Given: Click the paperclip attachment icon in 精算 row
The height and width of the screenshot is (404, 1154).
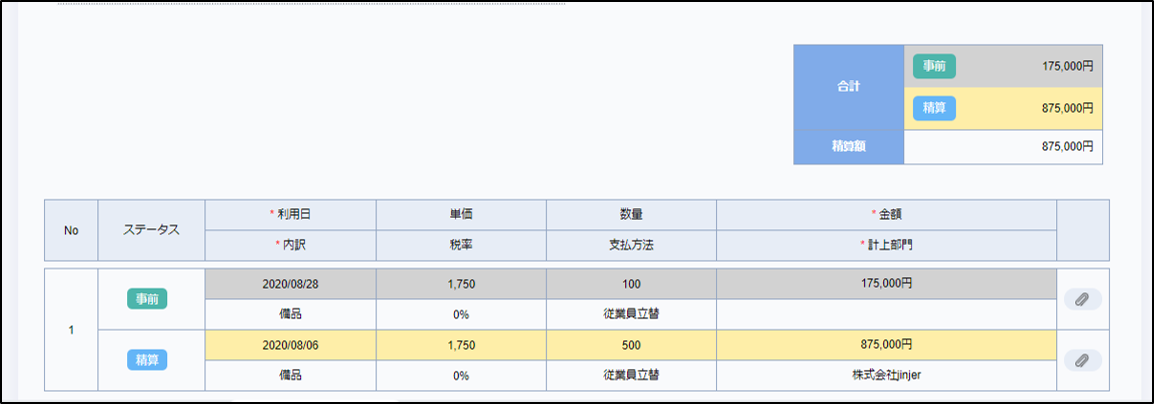Looking at the screenshot, I should tap(1082, 360).
